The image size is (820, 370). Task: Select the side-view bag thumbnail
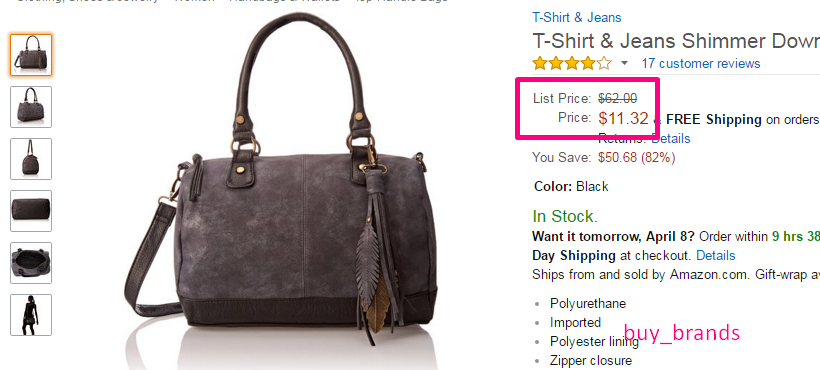pos(31,159)
